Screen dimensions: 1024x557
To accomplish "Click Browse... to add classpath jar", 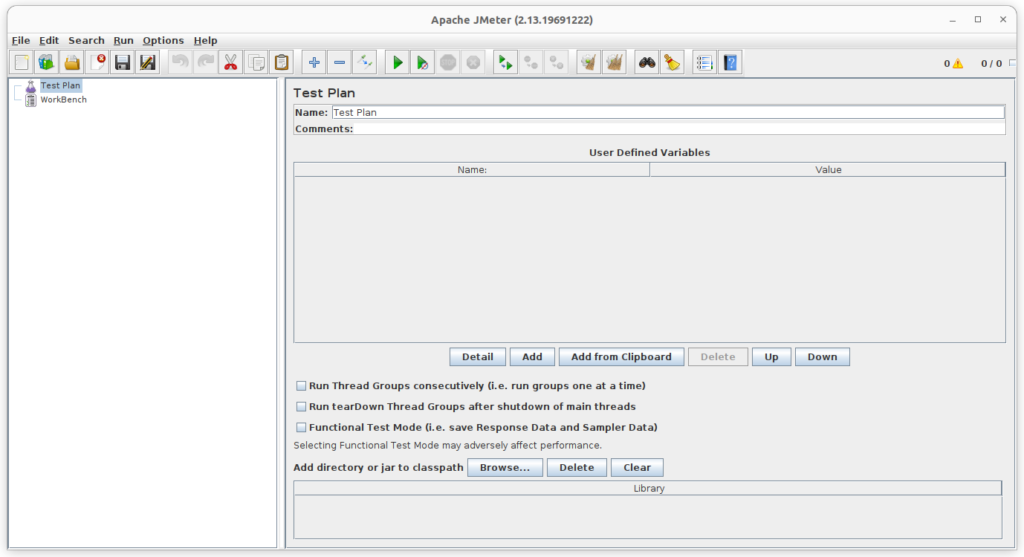I will point(505,468).
